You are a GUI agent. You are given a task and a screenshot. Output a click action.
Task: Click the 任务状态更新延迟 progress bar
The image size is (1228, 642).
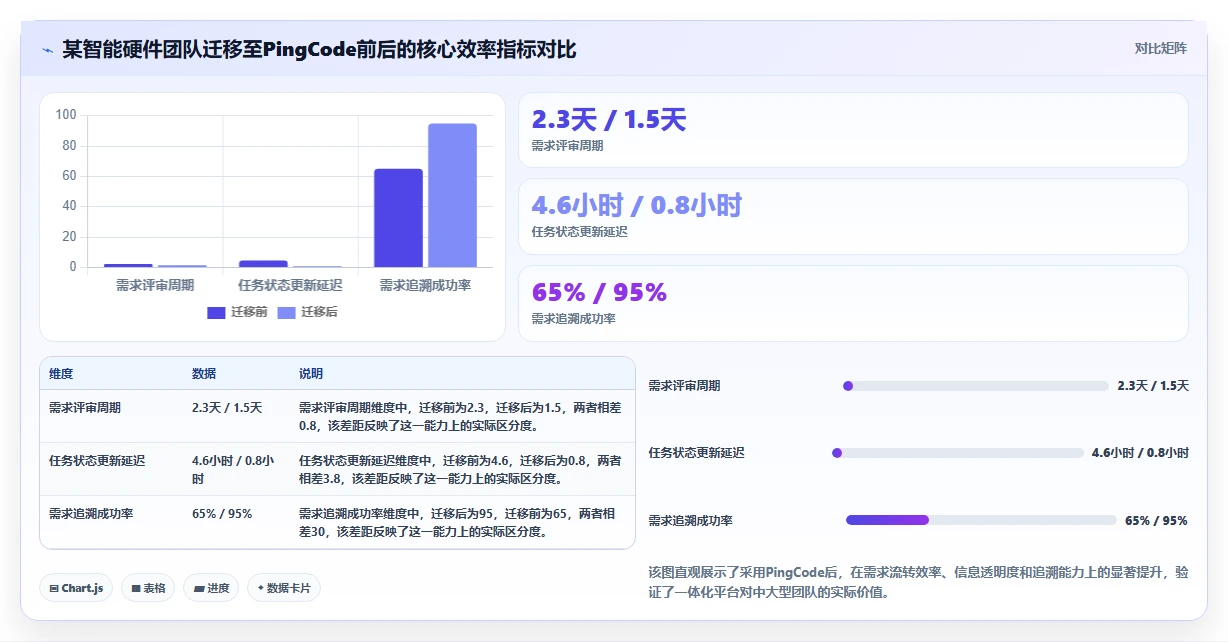(958, 453)
